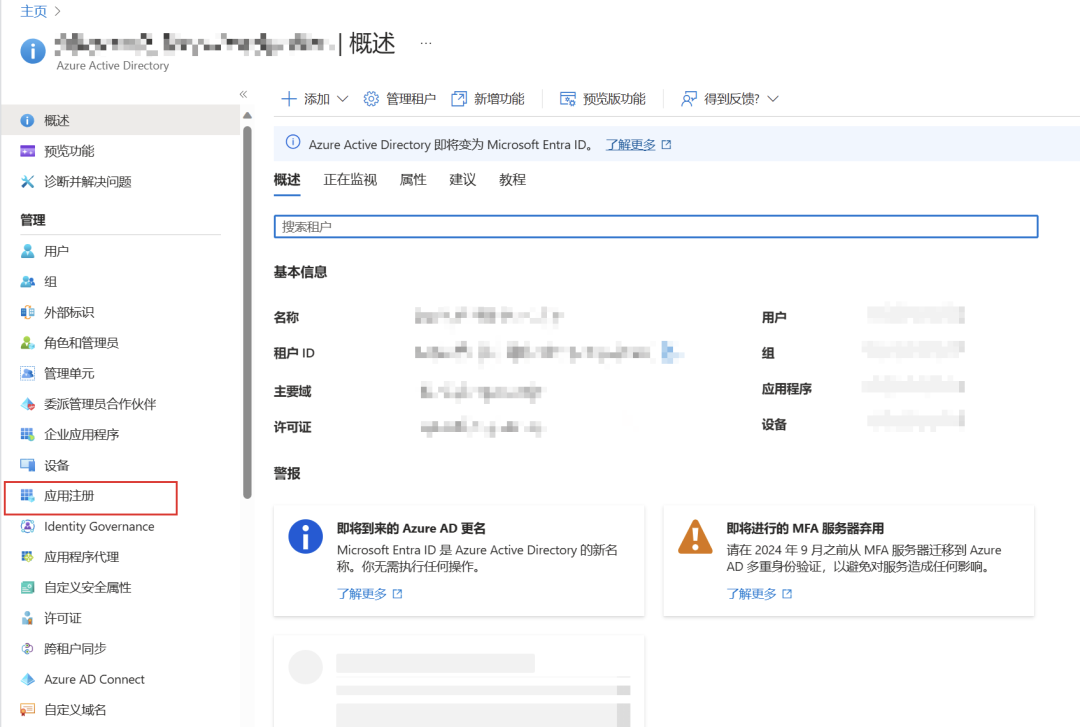Open the 管理单元 icon

(27, 373)
